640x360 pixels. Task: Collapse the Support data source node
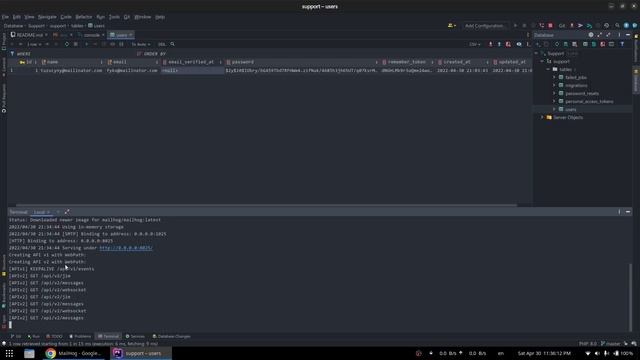click(536, 53)
